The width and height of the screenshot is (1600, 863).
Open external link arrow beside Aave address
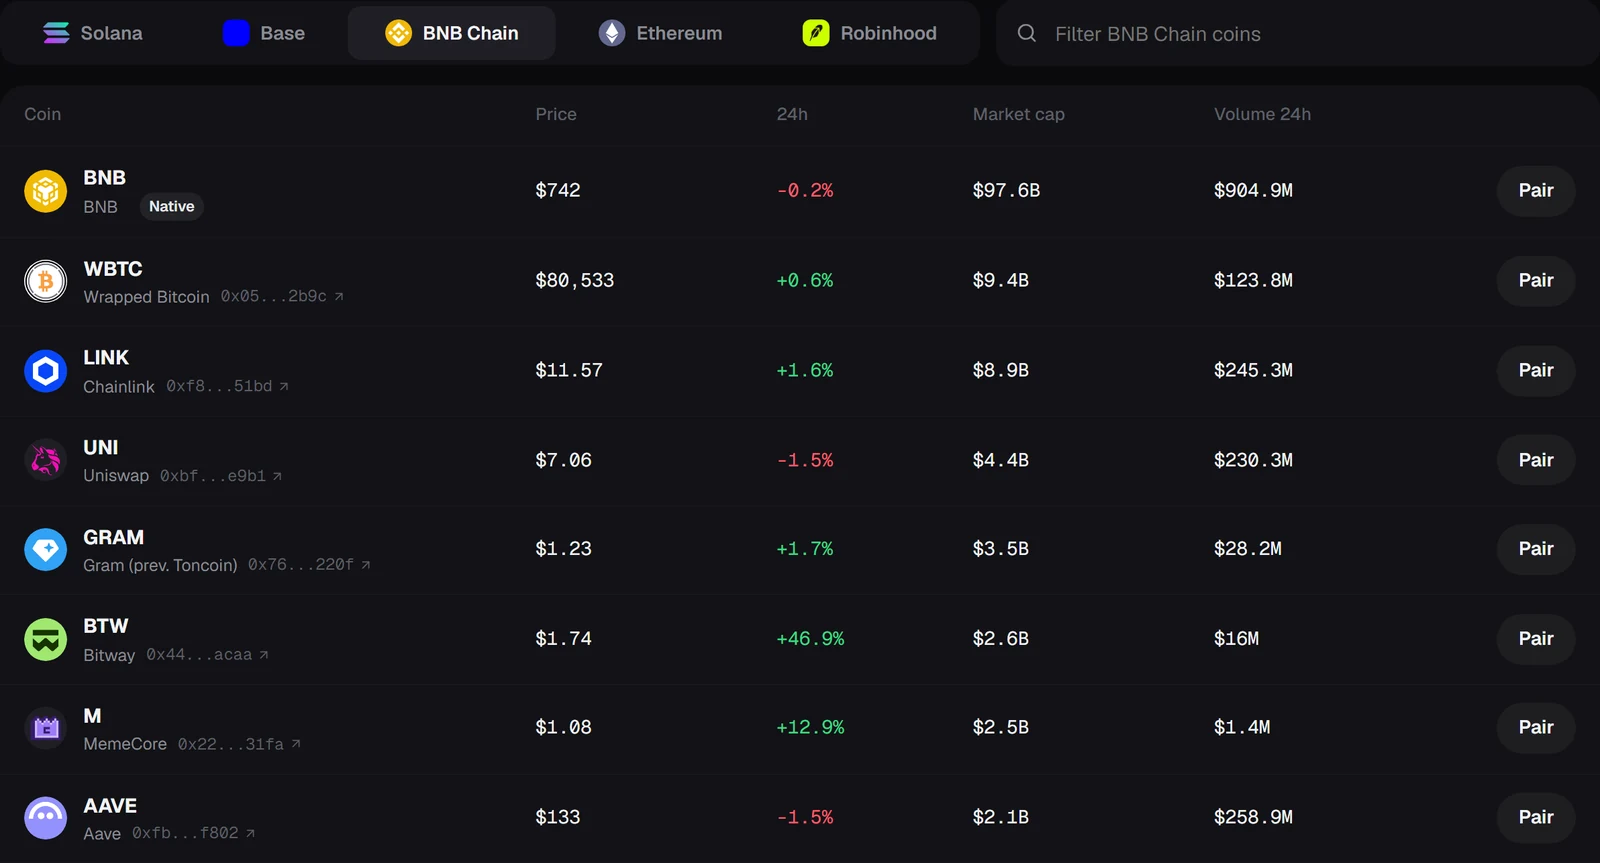(250, 833)
